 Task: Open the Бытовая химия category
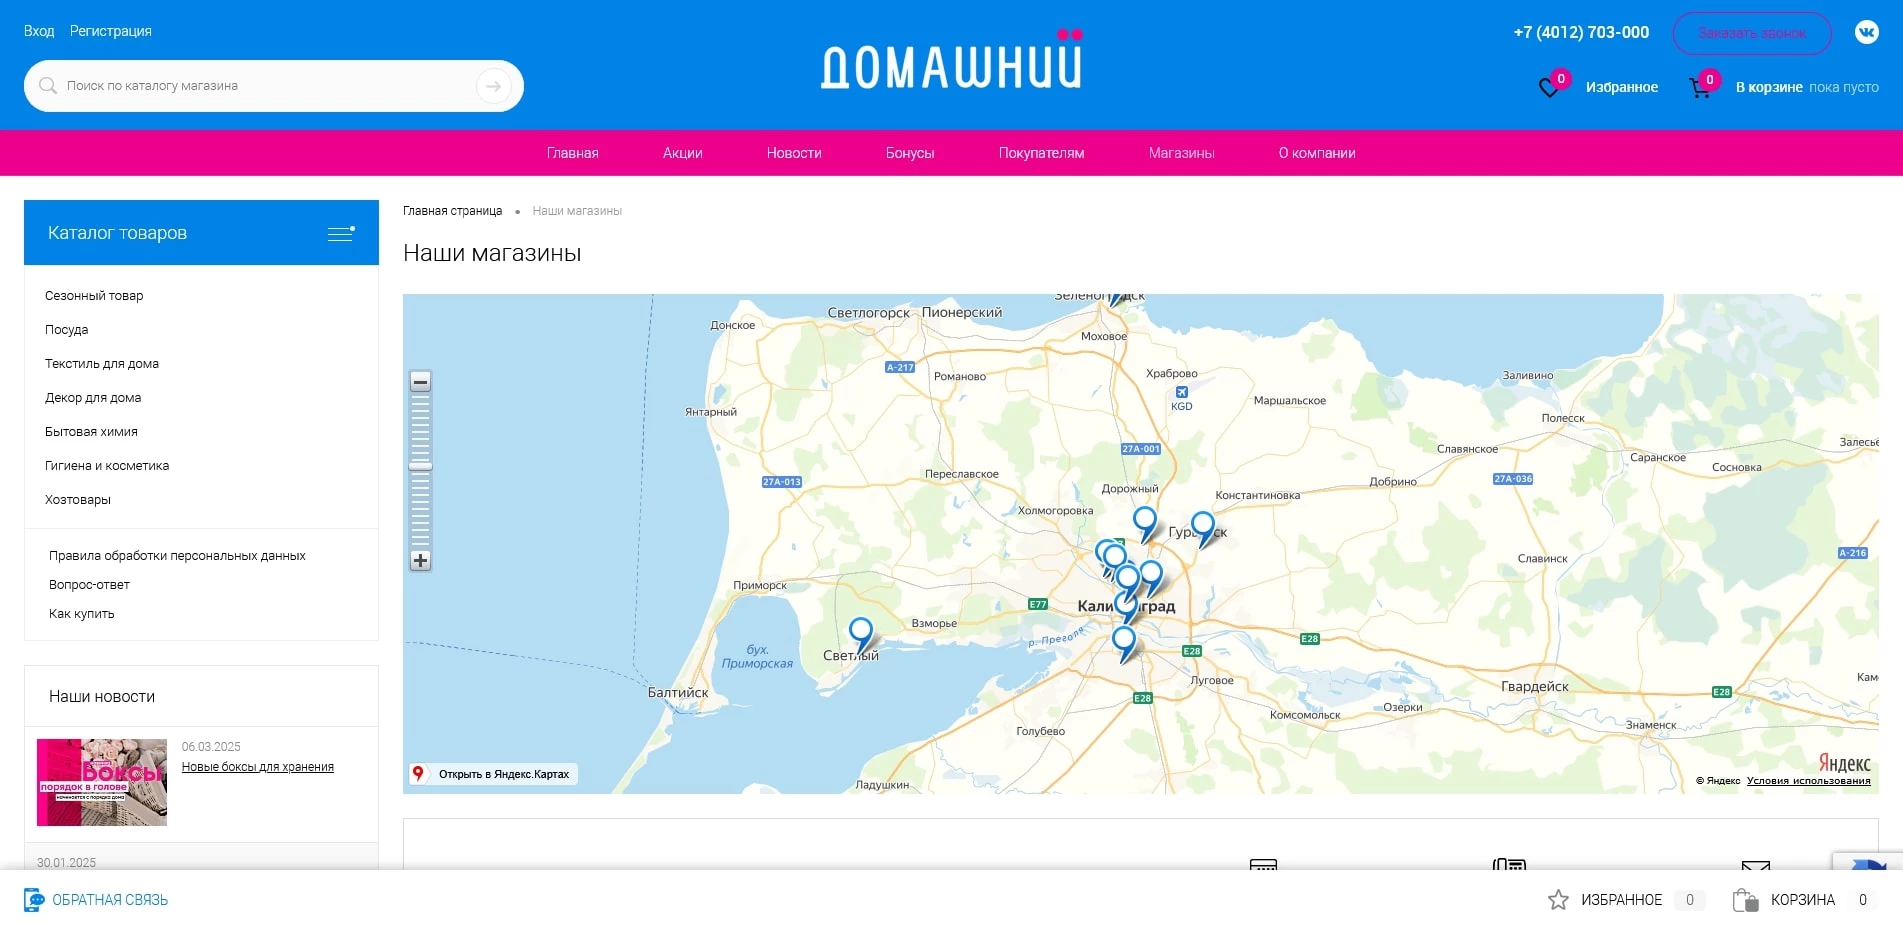(91, 432)
